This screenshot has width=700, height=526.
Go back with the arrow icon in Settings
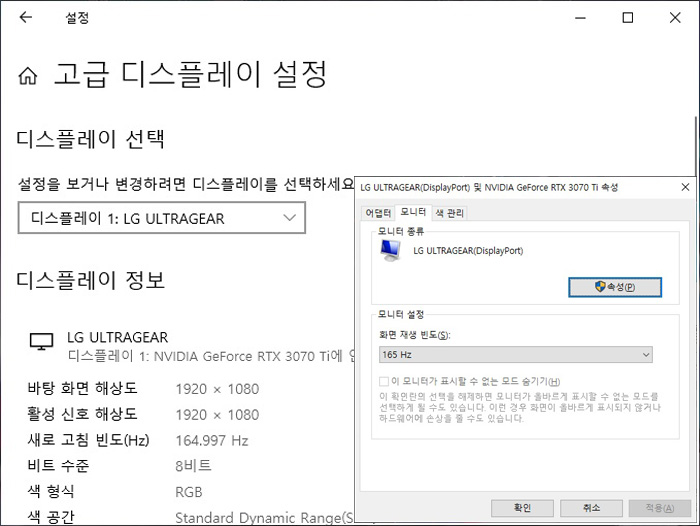point(26,17)
